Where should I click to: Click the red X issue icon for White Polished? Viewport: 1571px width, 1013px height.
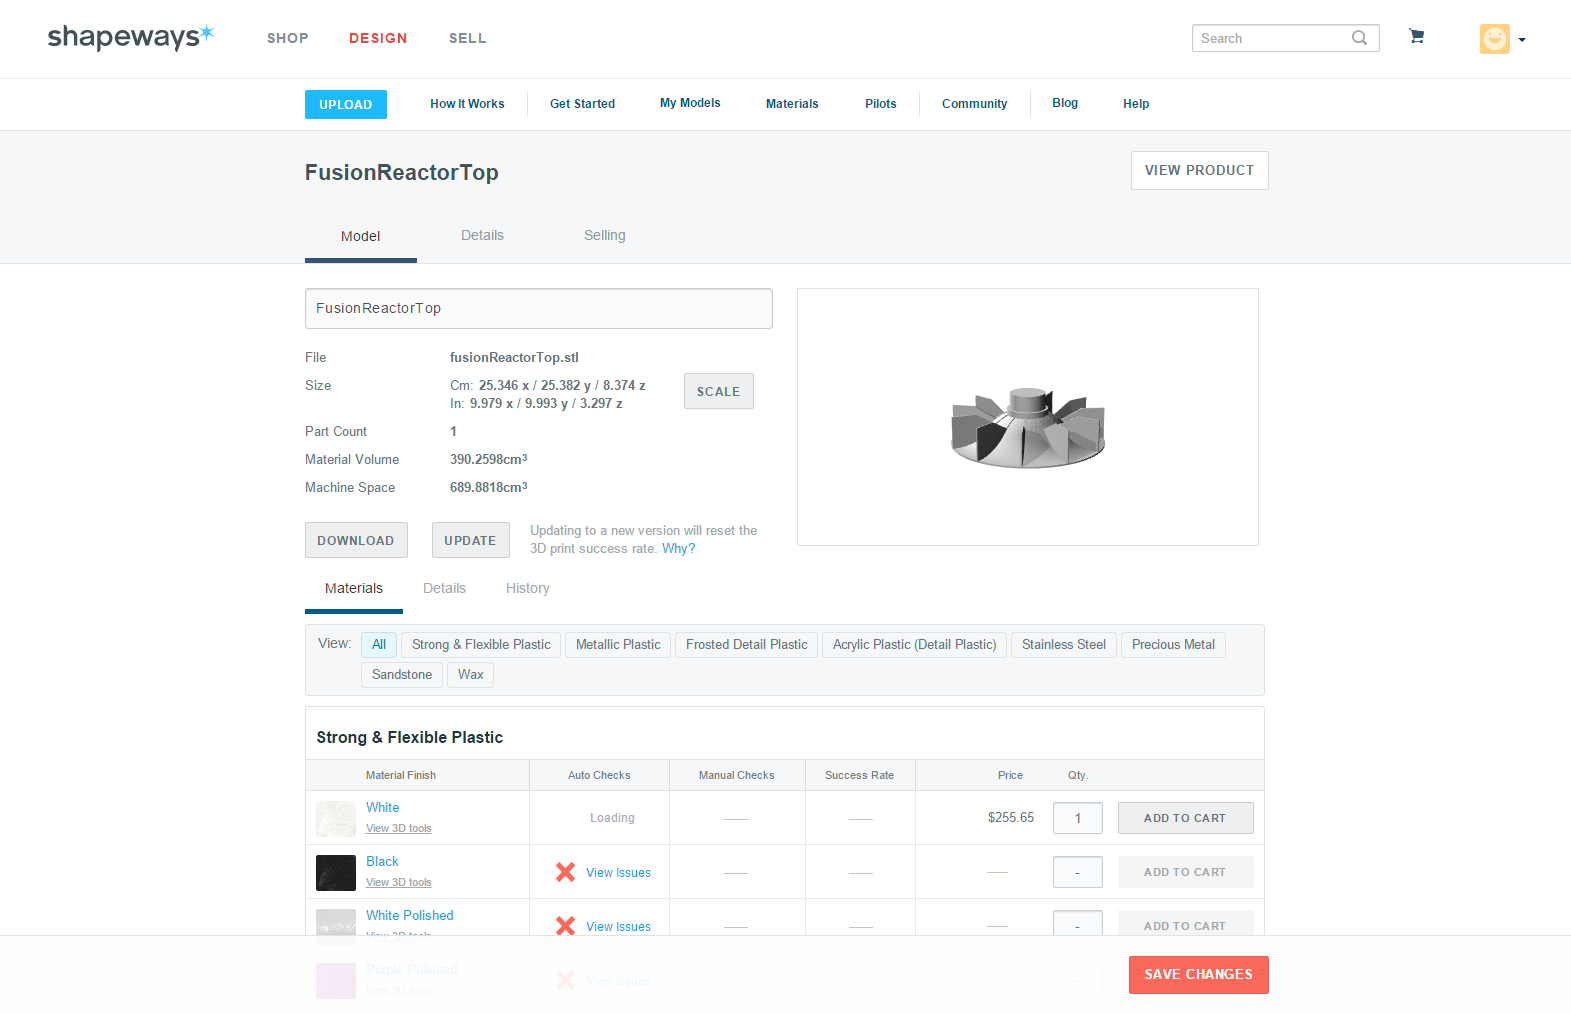565,926
